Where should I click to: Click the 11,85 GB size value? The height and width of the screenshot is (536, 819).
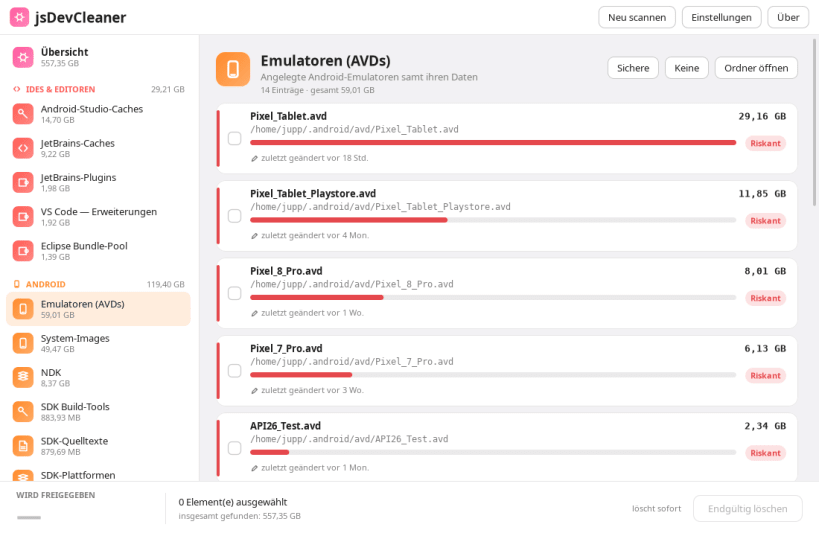coord(762,193)
